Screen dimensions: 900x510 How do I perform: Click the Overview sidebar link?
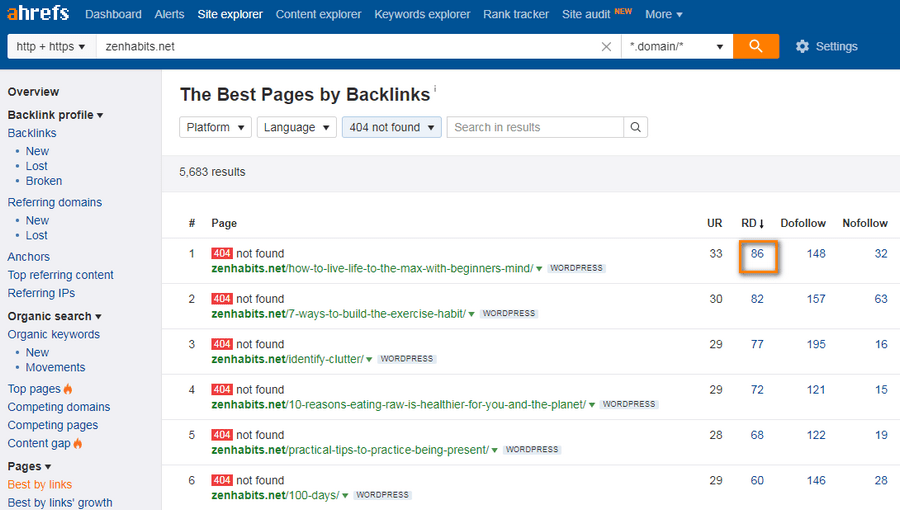[33, 92]
